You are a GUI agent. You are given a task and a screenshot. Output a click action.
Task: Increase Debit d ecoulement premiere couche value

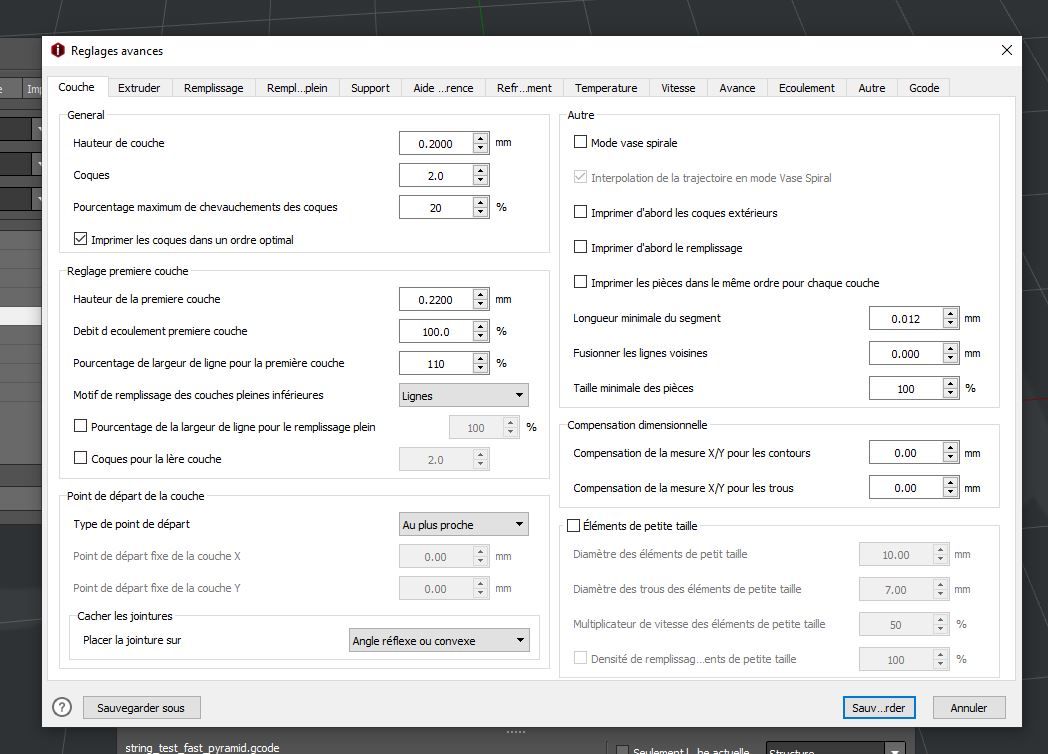pos(481,326)
